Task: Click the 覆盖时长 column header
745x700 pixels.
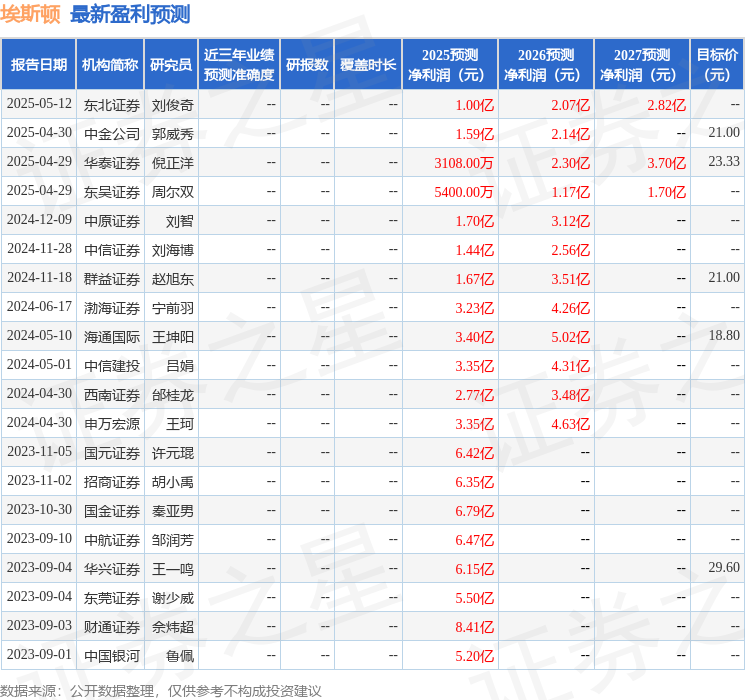Action: coord(368,65)
